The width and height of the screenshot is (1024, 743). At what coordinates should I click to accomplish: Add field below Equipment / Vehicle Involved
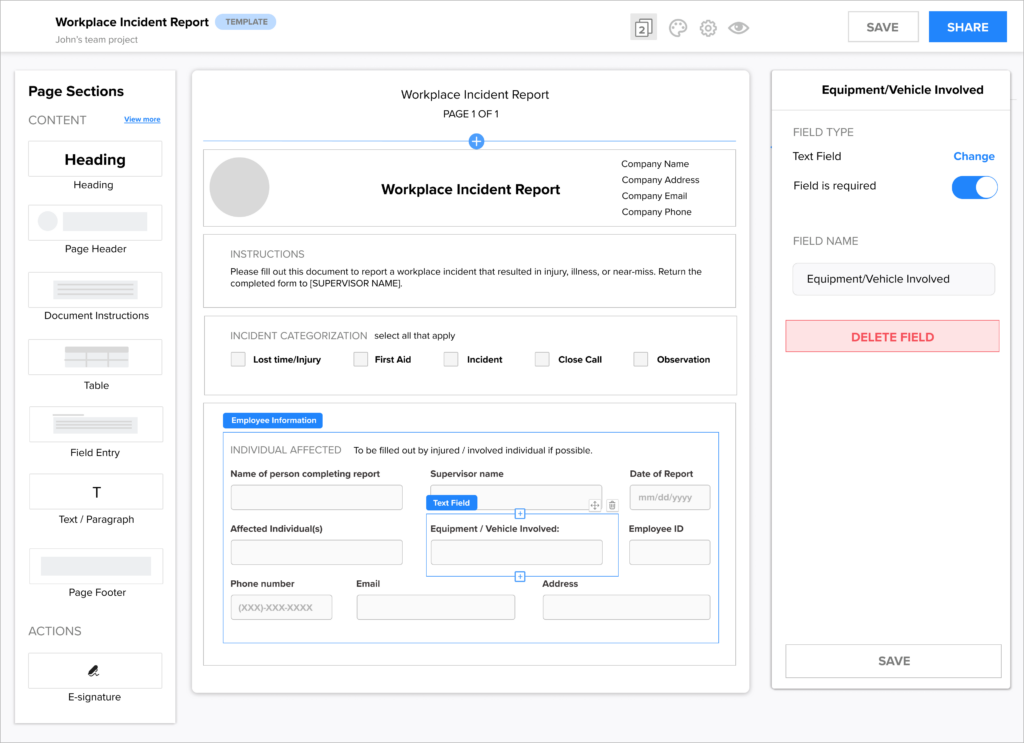[520, 576]
